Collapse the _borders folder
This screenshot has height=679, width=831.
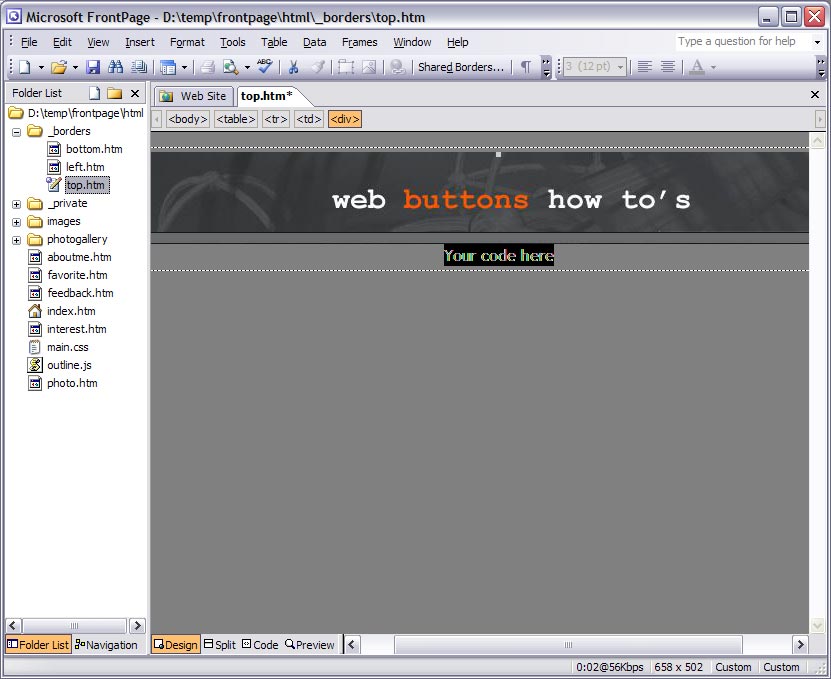[16, 131]
